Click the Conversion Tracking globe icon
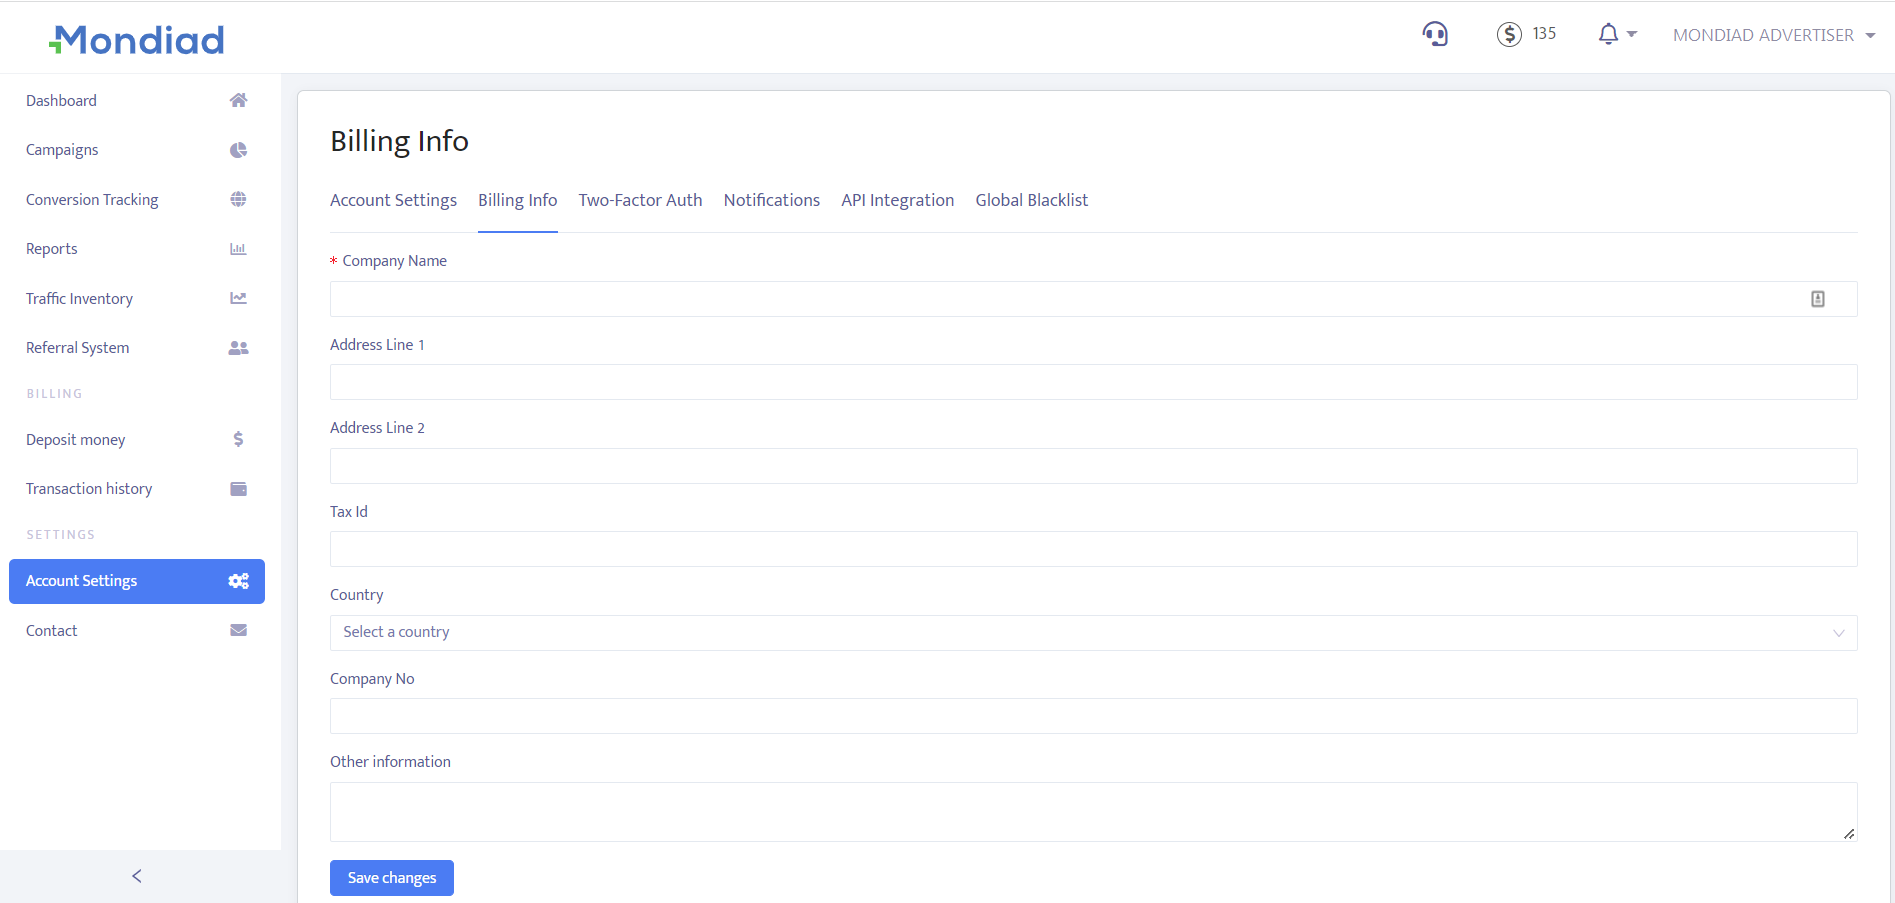This screenshot has width=1895, height=903. (x=238, y=199)
